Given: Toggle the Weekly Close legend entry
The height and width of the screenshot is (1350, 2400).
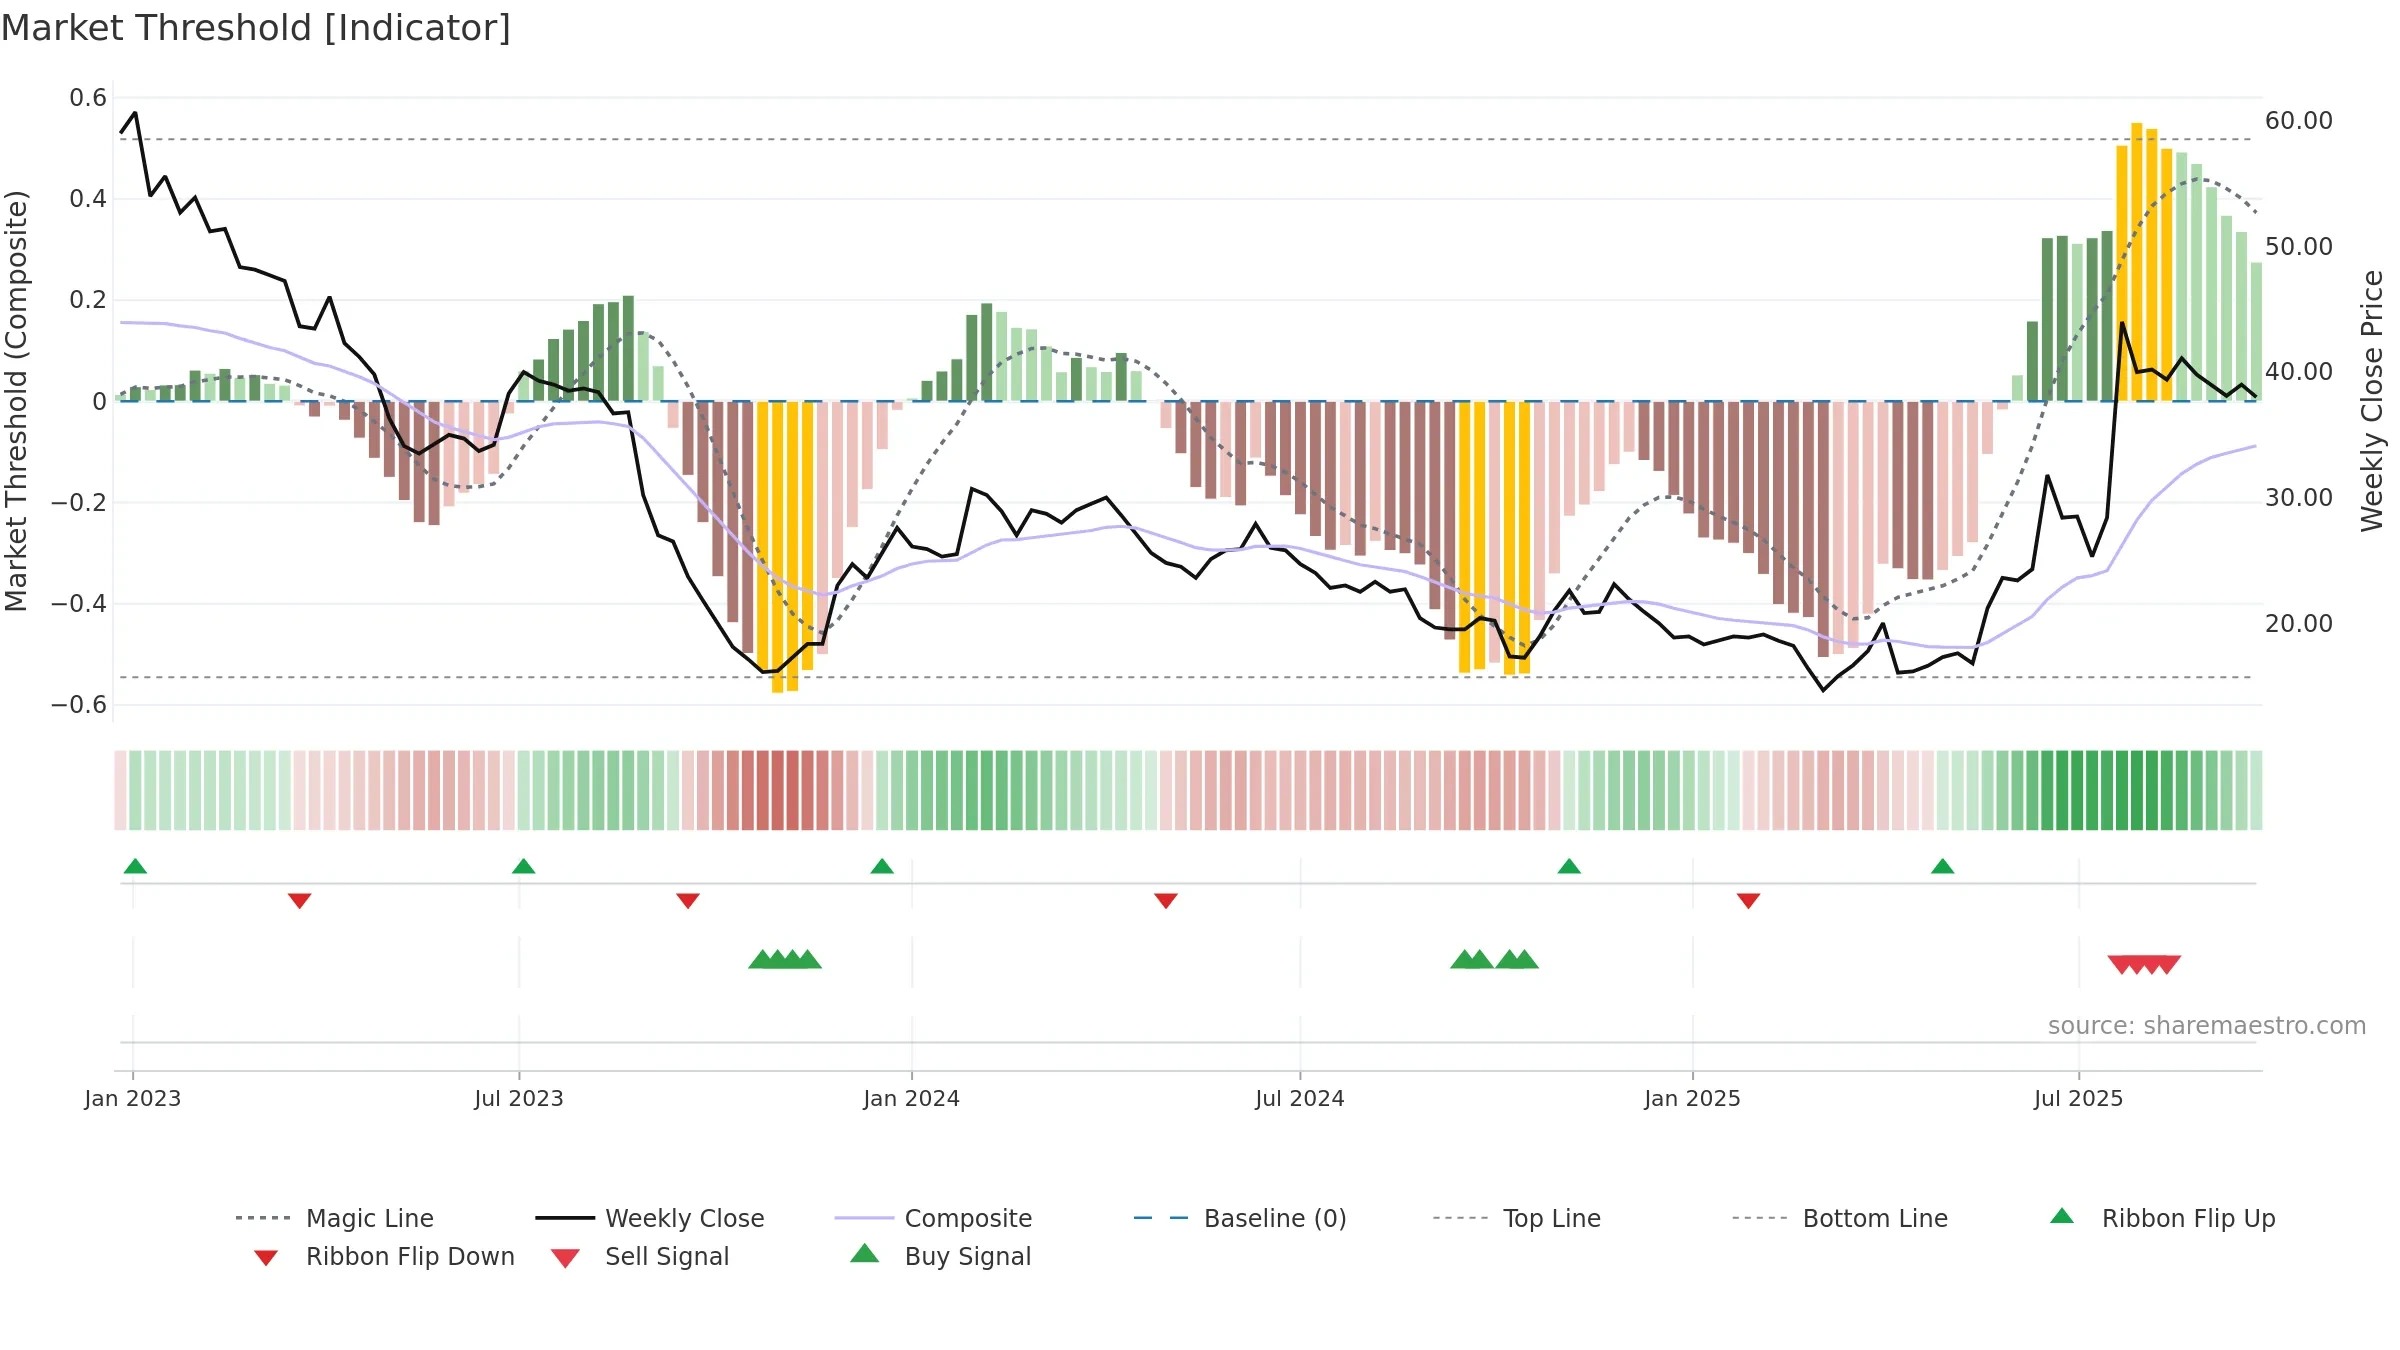Looking at the screenshot, I should point(650,1218).
